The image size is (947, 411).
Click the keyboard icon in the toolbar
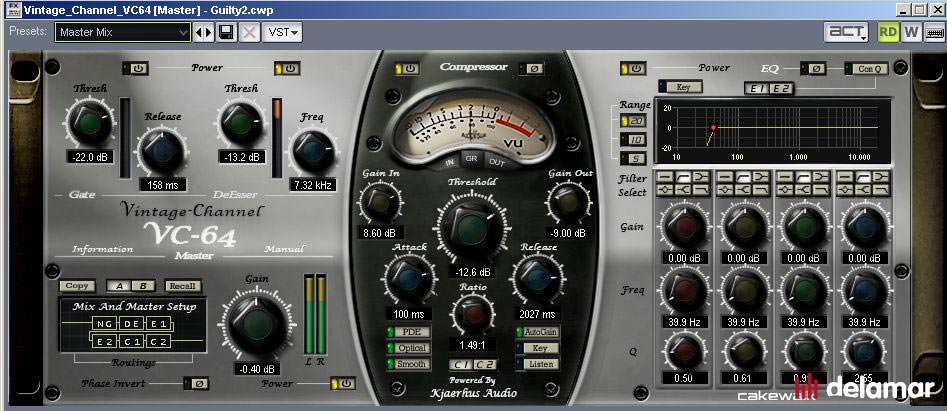point(935,32)
